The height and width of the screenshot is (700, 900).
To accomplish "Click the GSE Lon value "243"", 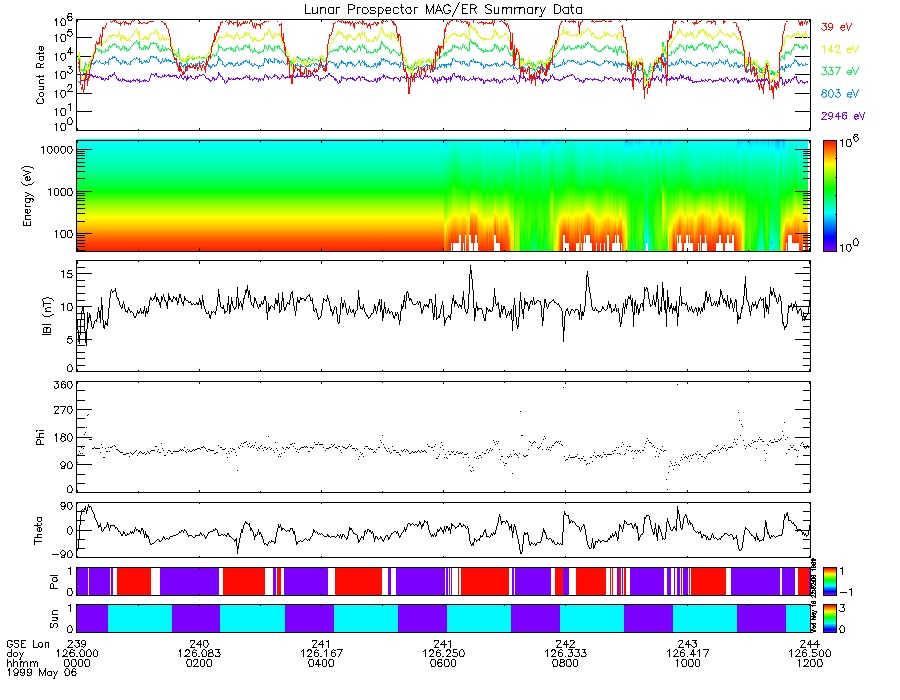I will coord(688,644).
